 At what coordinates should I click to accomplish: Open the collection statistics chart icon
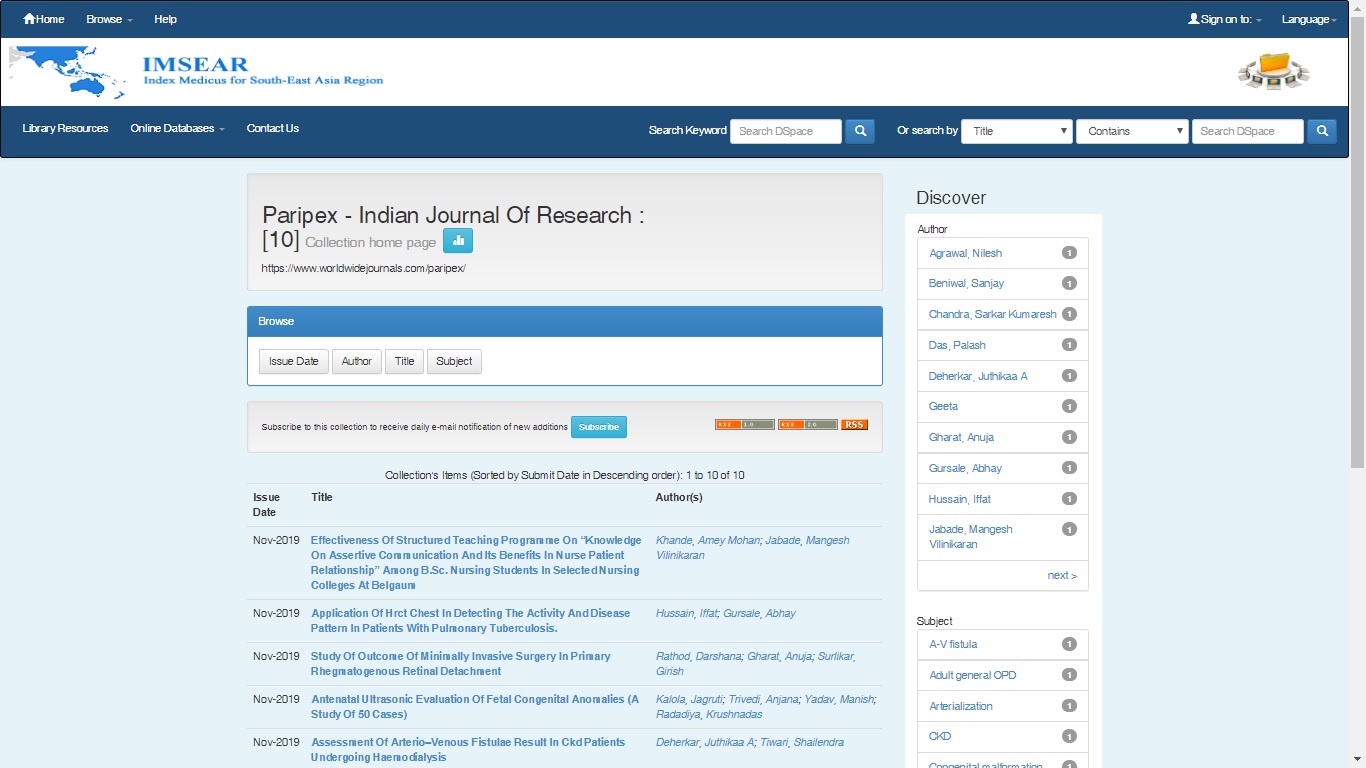click(x=457, y=241)
